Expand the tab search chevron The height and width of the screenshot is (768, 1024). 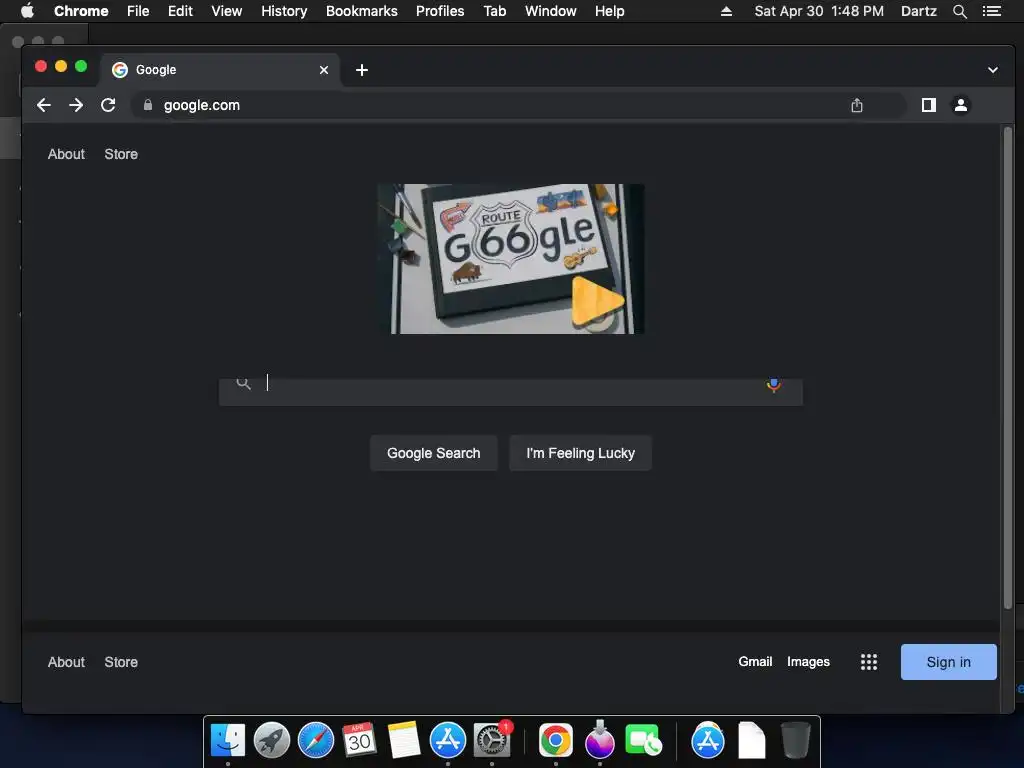click(993, 70)
